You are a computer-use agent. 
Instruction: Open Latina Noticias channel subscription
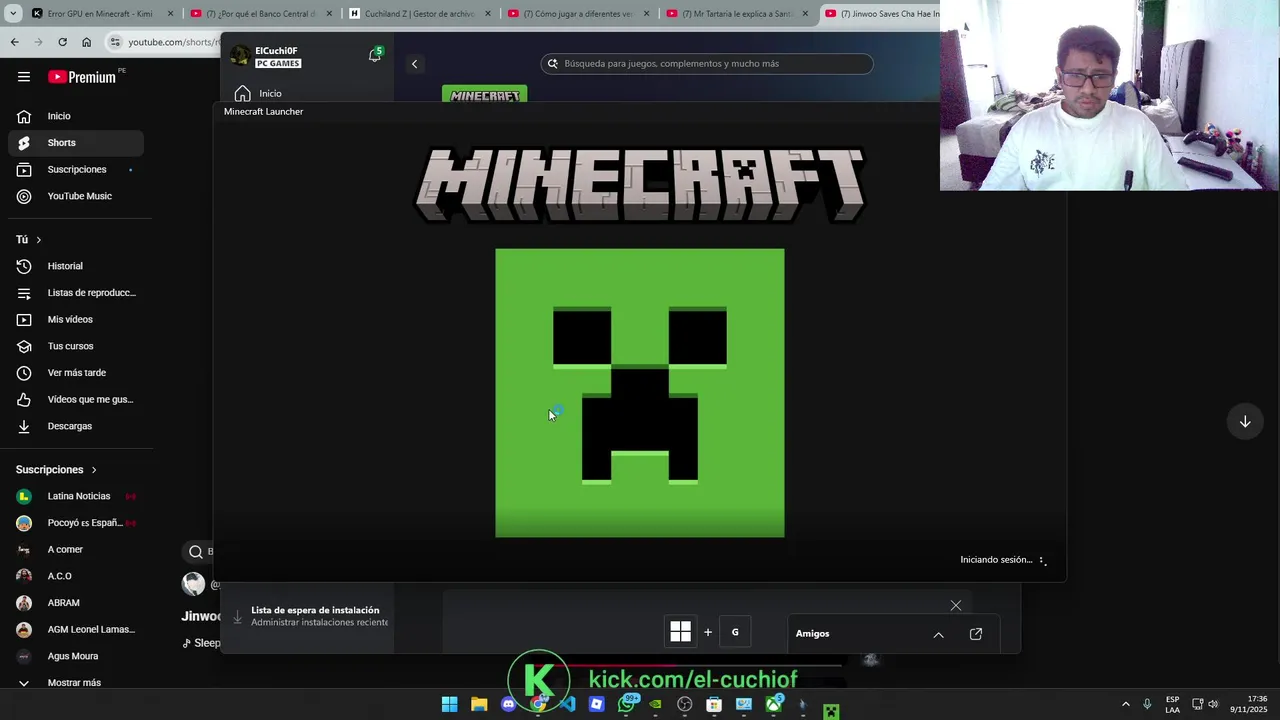[x=76, y=496]
